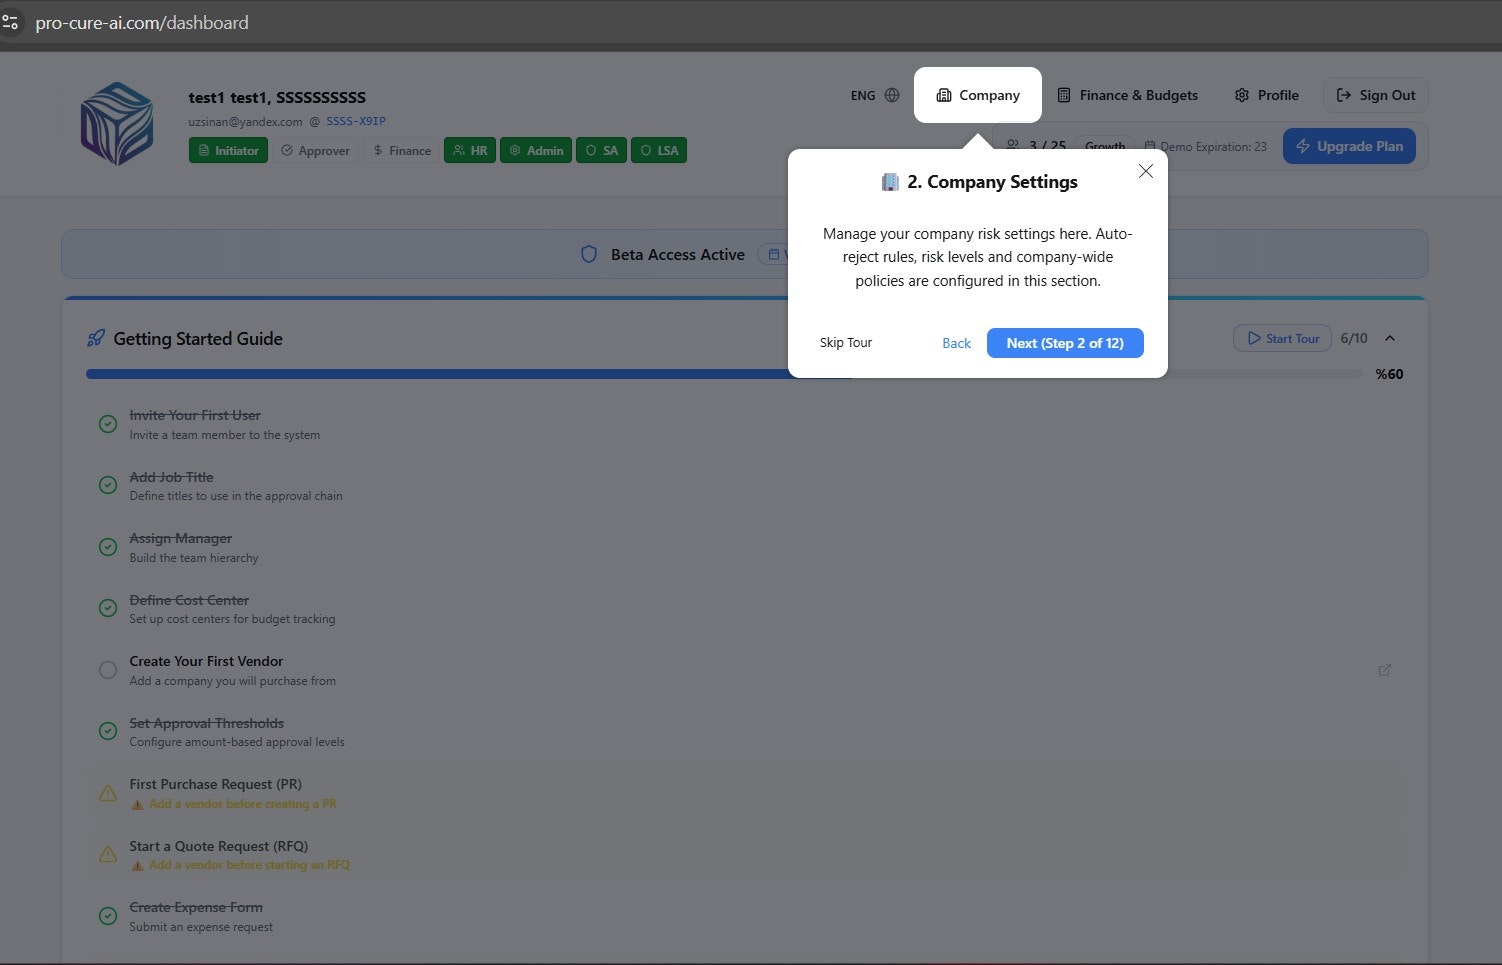Toggle the Set Approval Thresholds checkmark
This screenshot has width=1502, height=965.
coord(108,731)
